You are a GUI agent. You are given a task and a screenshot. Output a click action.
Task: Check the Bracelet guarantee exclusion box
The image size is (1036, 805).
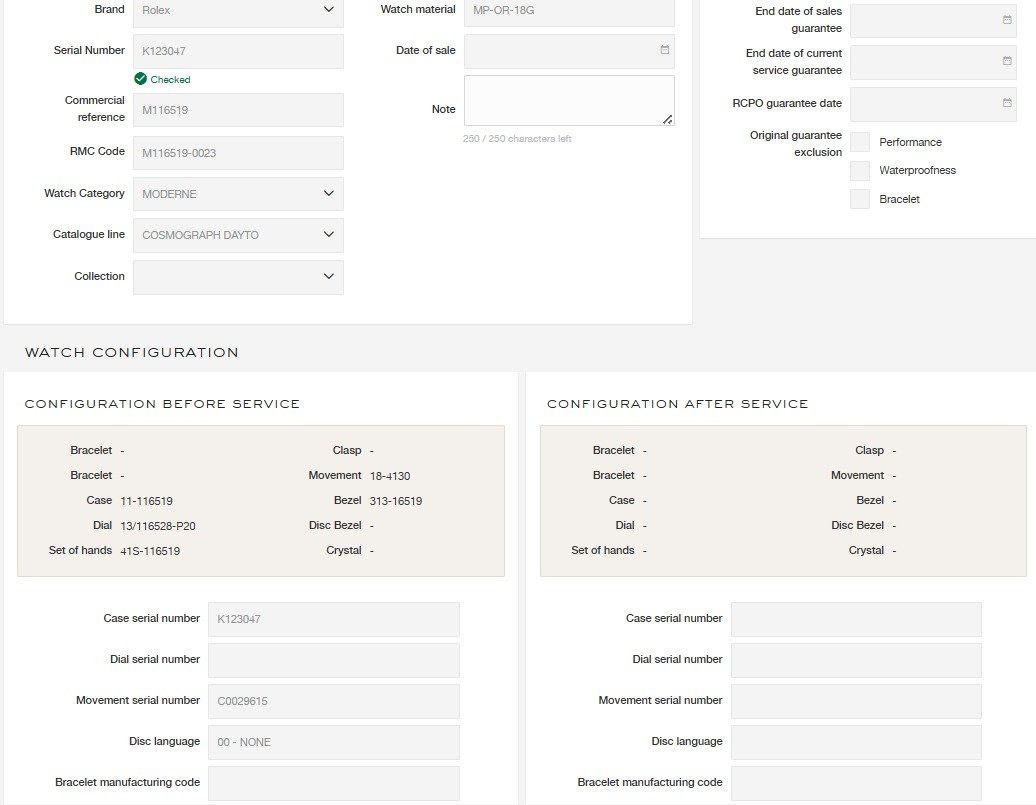tap(859, 199)
